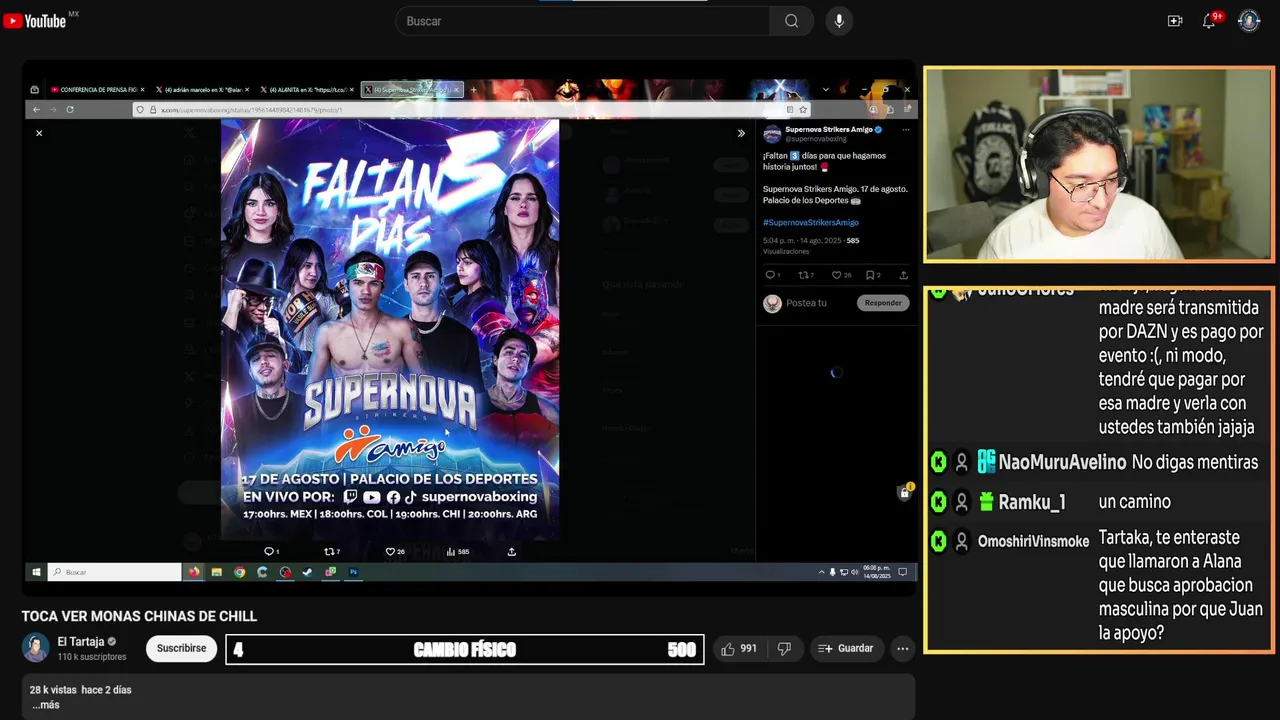Focus the YouTube Buscar search field

click(x=582, y=21)
